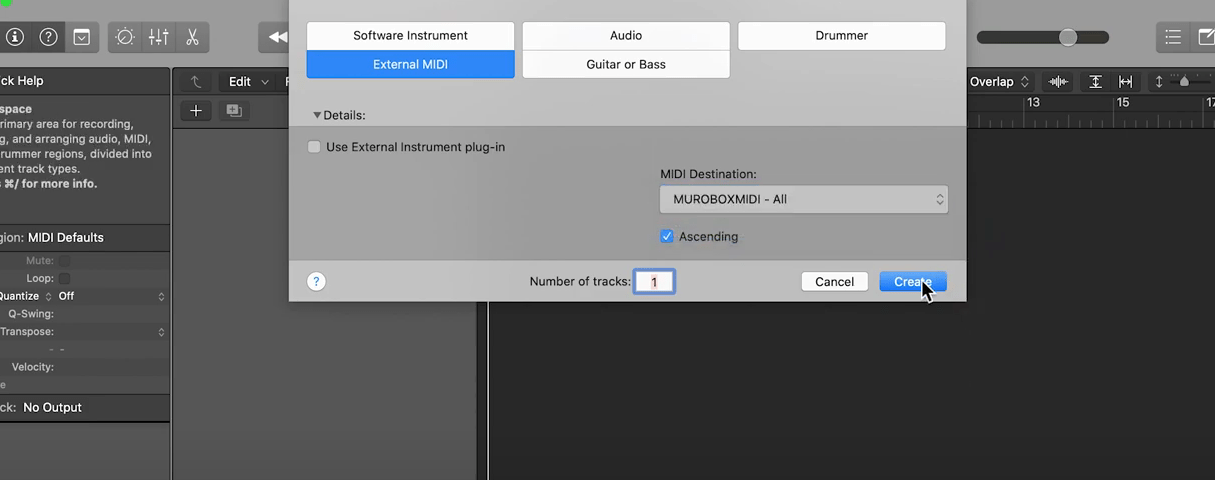Click the add new track plus button
Image resolution: width=1215 pixels, height=480 pixels.
pos(196,111)
